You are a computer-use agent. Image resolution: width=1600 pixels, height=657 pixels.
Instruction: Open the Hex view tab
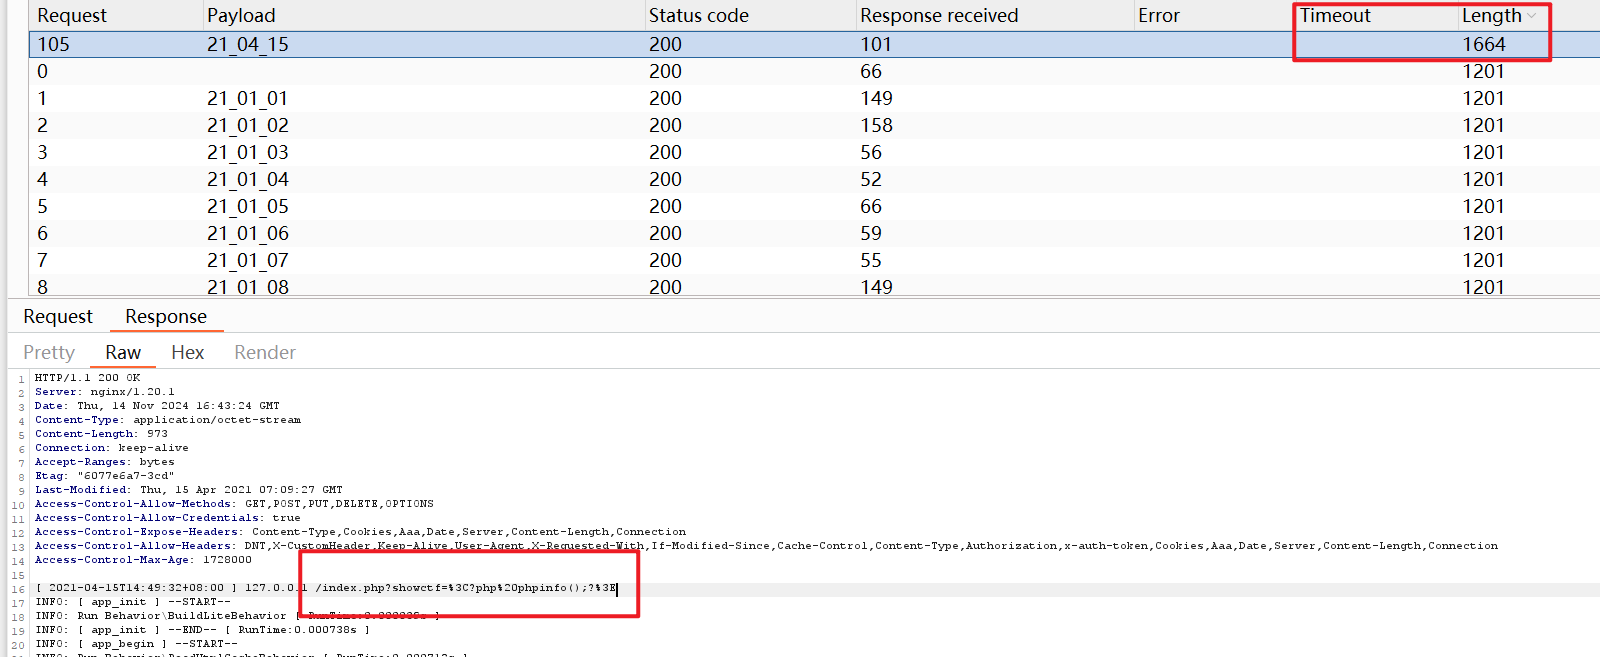click(187, 353)
